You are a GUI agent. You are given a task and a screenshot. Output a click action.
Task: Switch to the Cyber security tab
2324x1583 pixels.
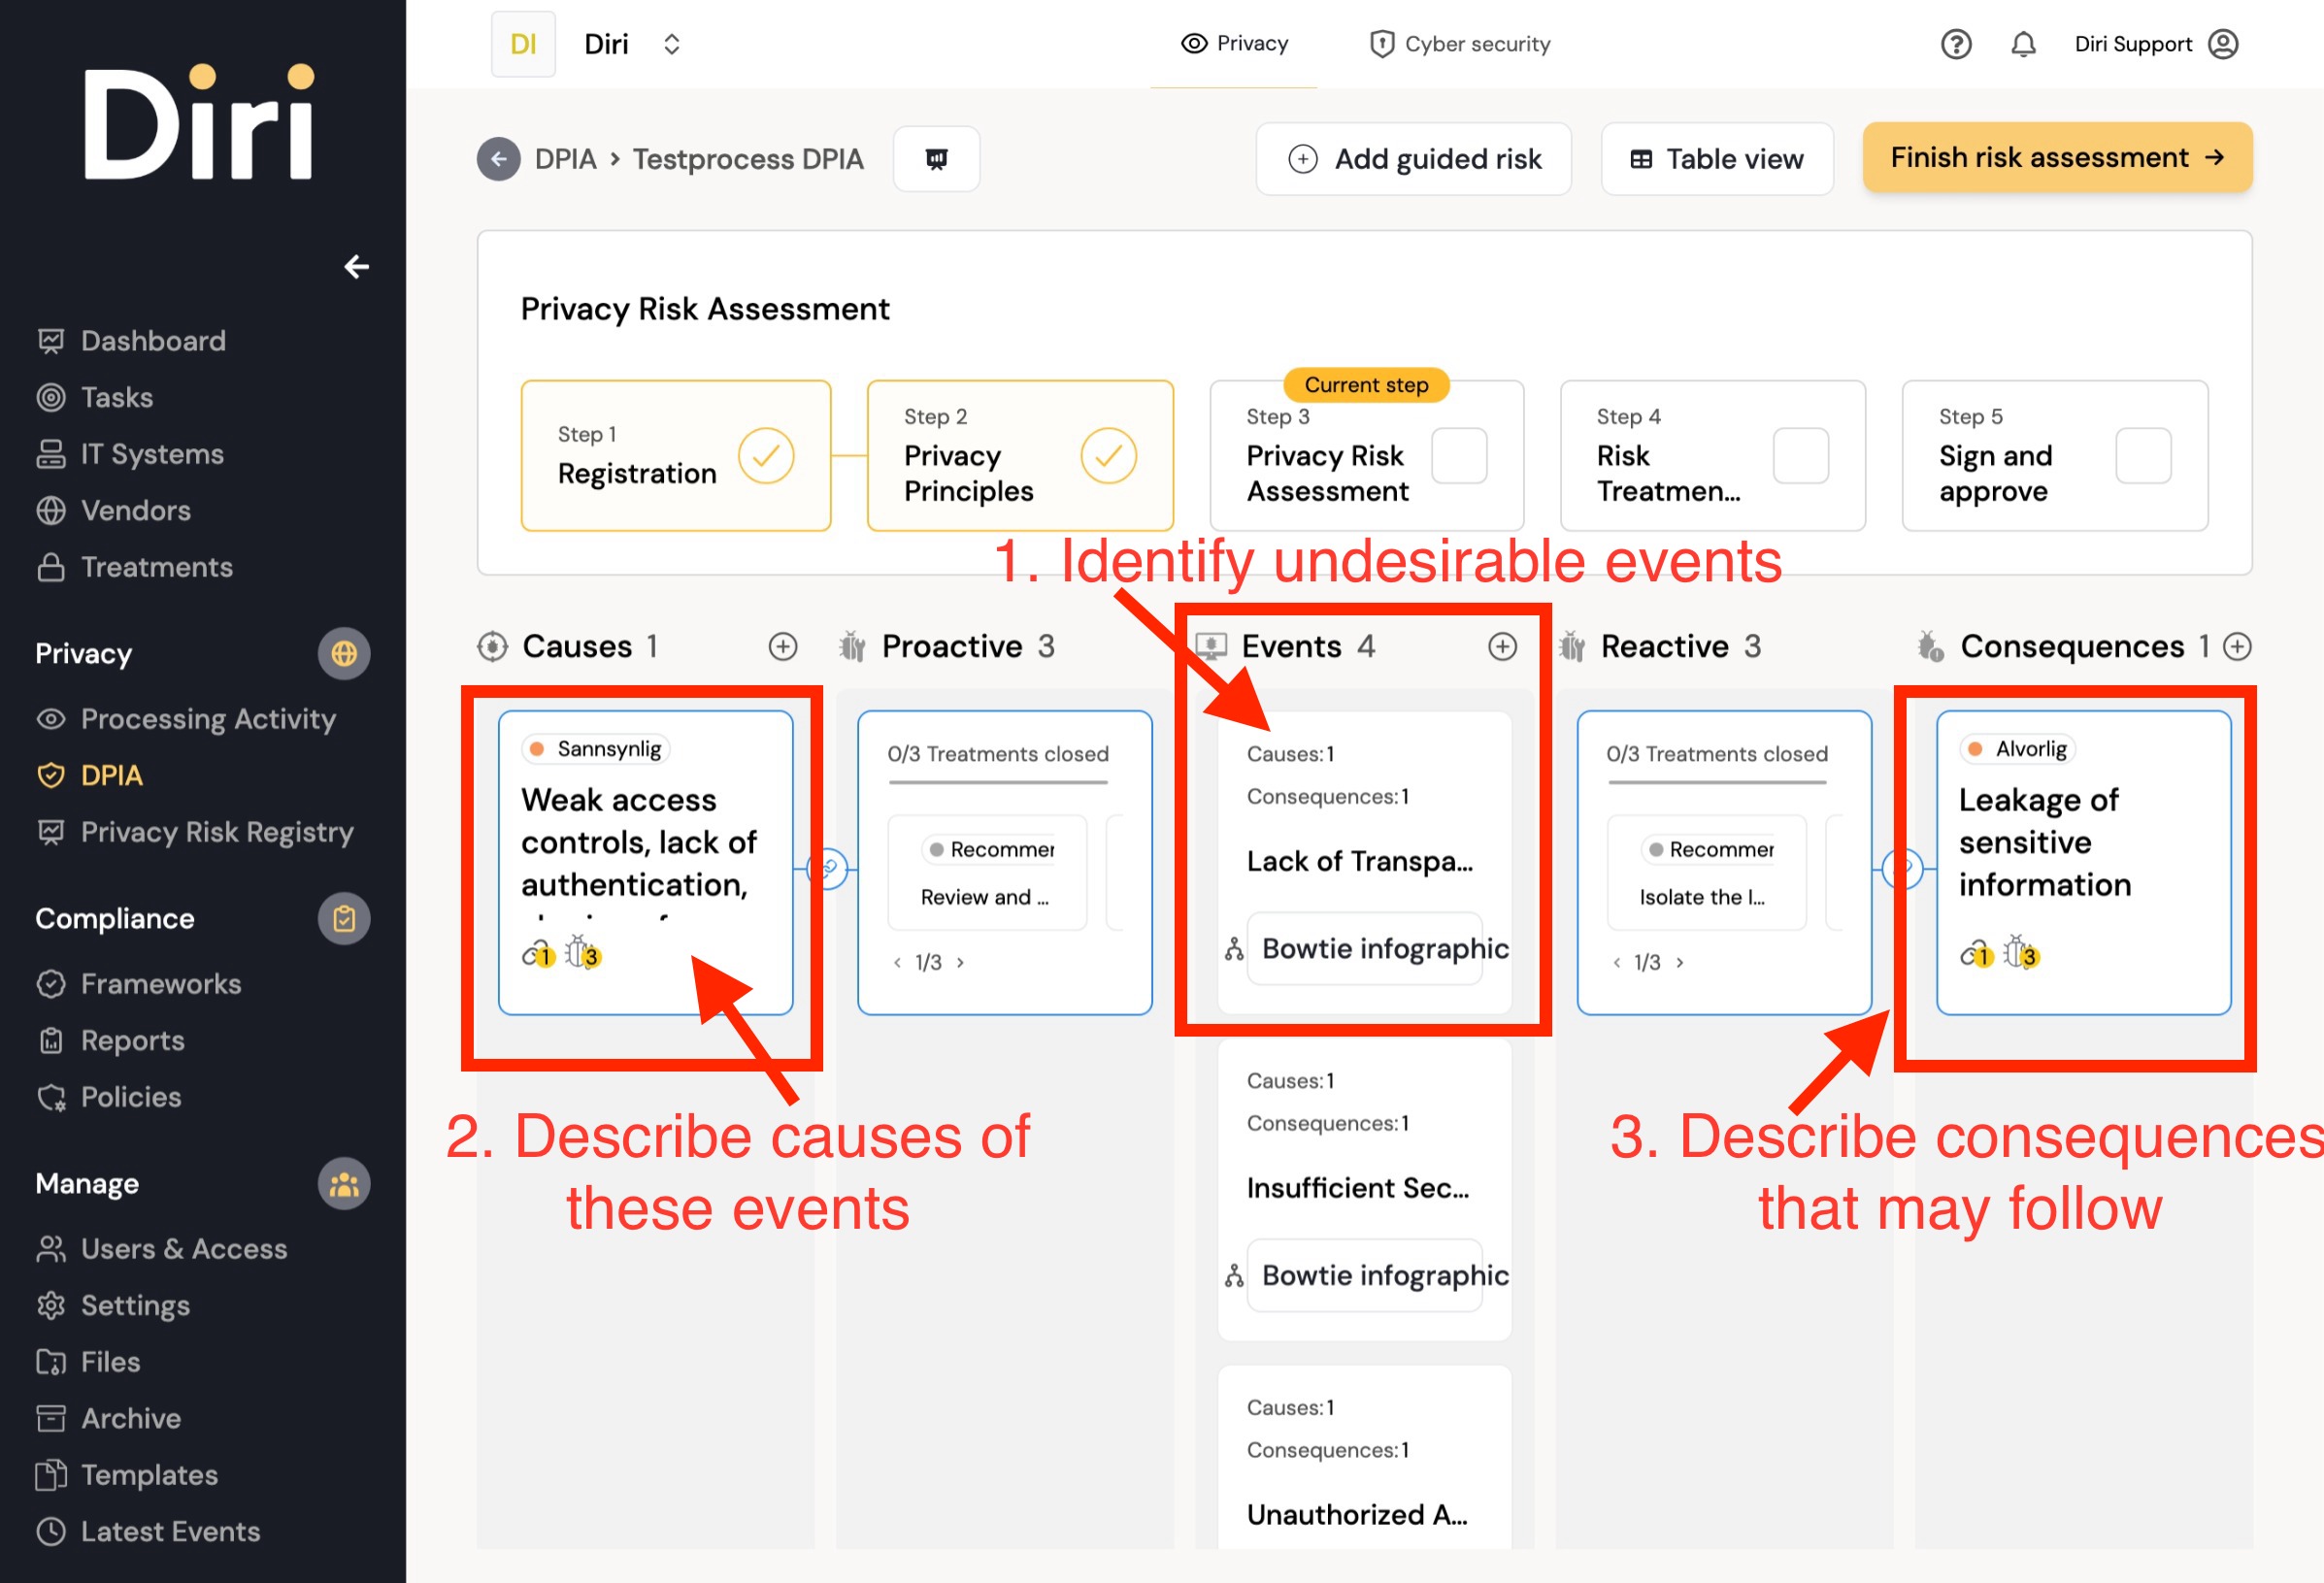click(x=1460, y=44)
